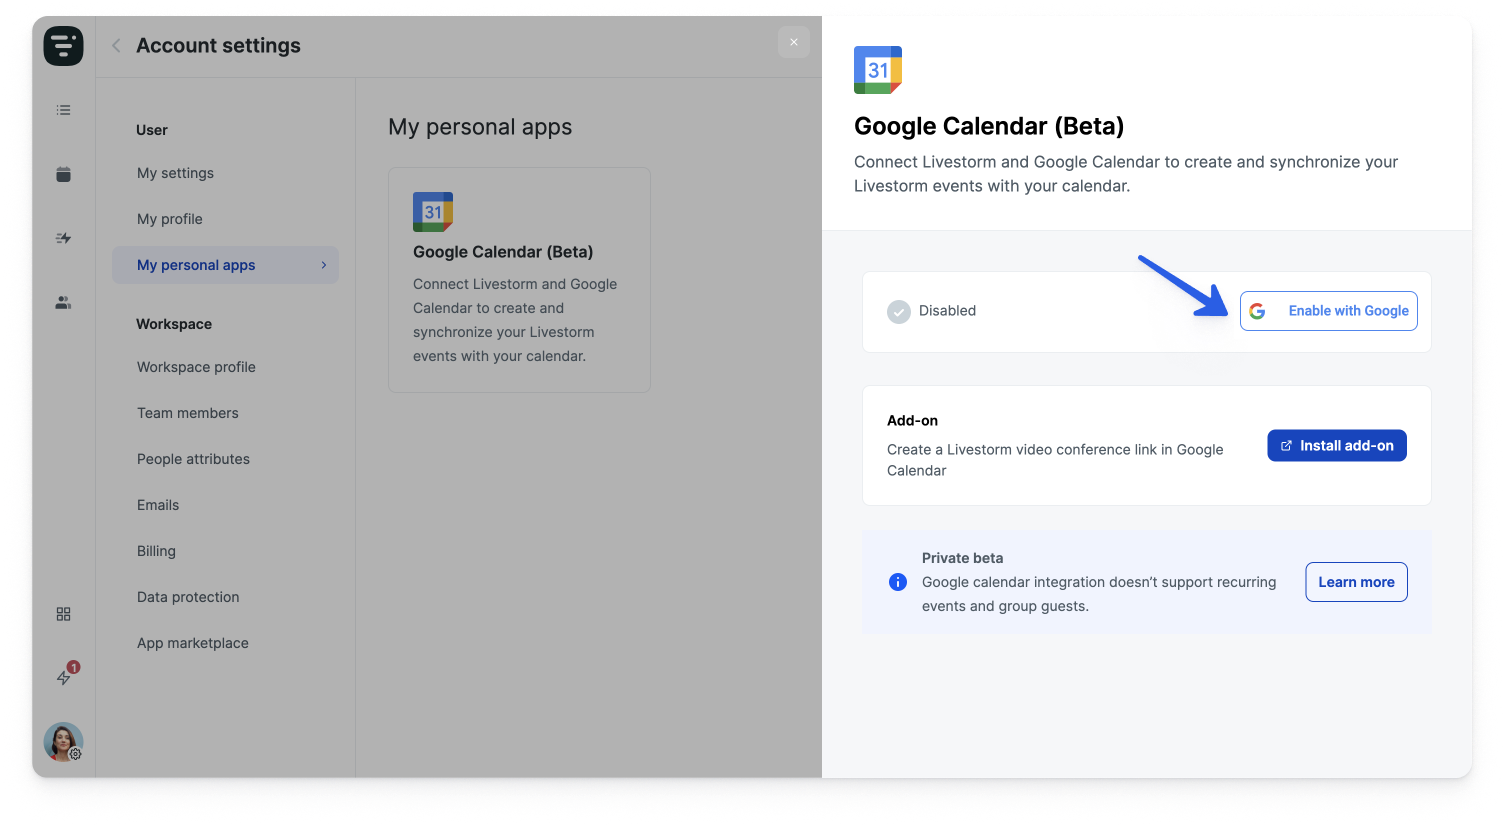Open the apps grid sidebar icon
Screen dimensions: 1504x826
tap(63, 614)
